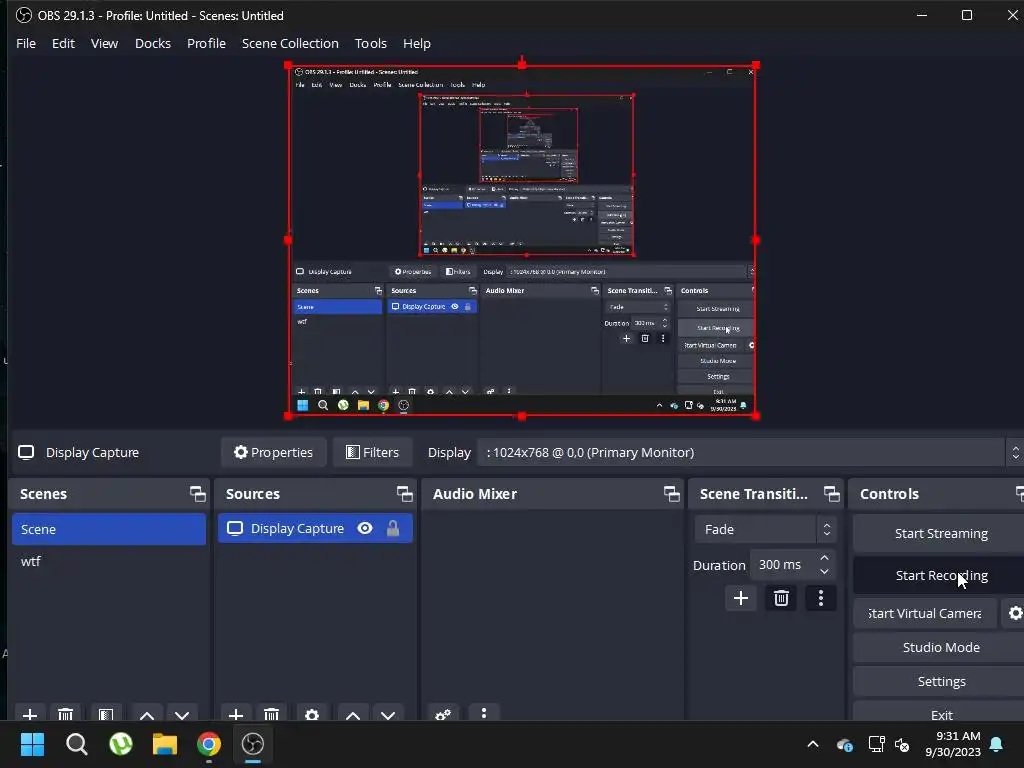Select Display Capture source row
Viewport: 1024px width, 768px height.
pyautogui.click(x=315, y=528)
